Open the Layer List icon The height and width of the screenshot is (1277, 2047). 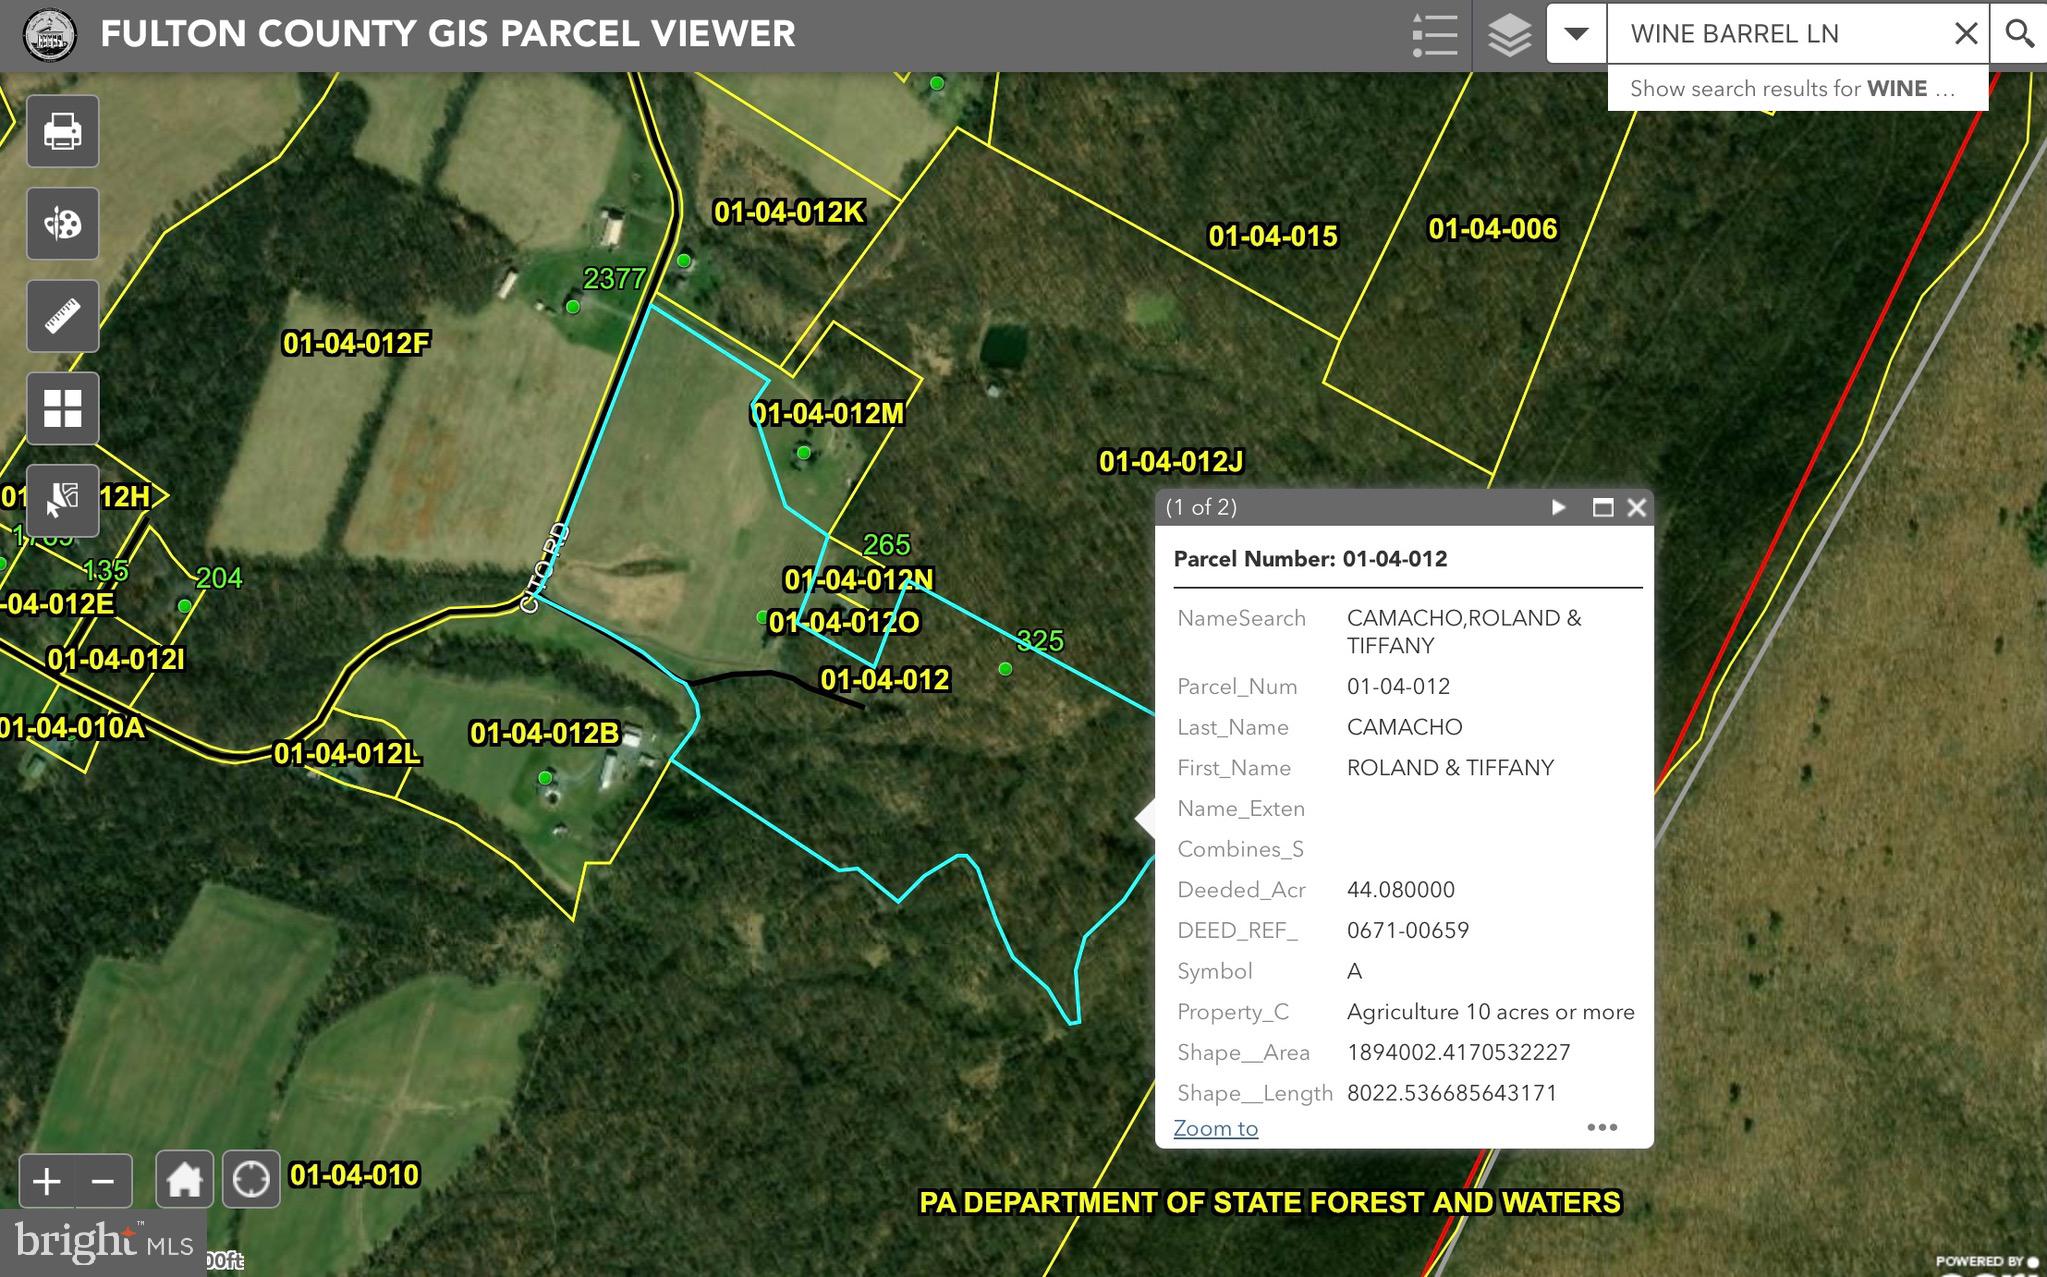[x=1509, y=35]
